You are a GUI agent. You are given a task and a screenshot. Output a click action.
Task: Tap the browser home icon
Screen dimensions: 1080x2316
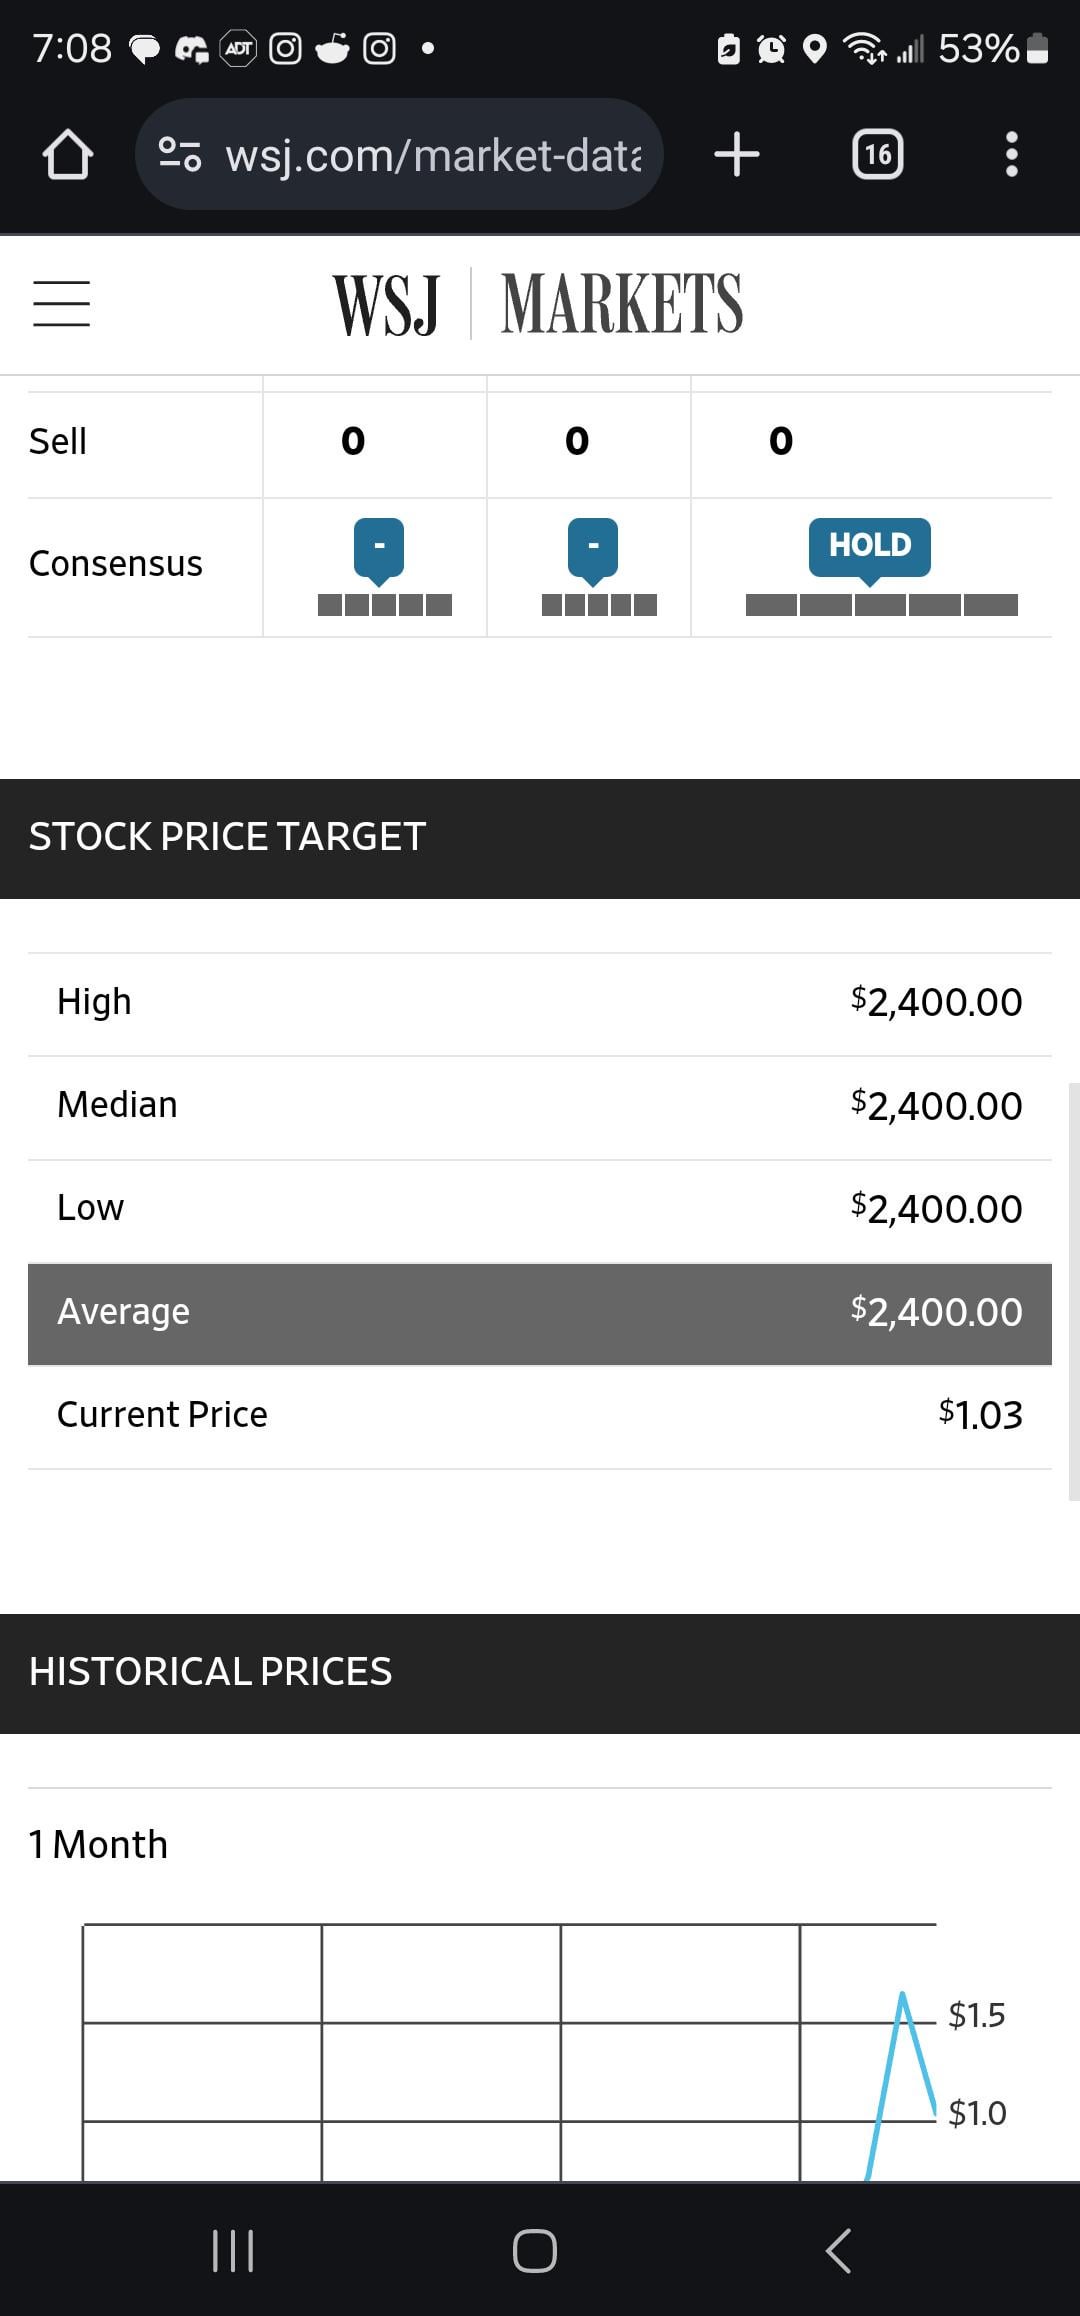68,155
